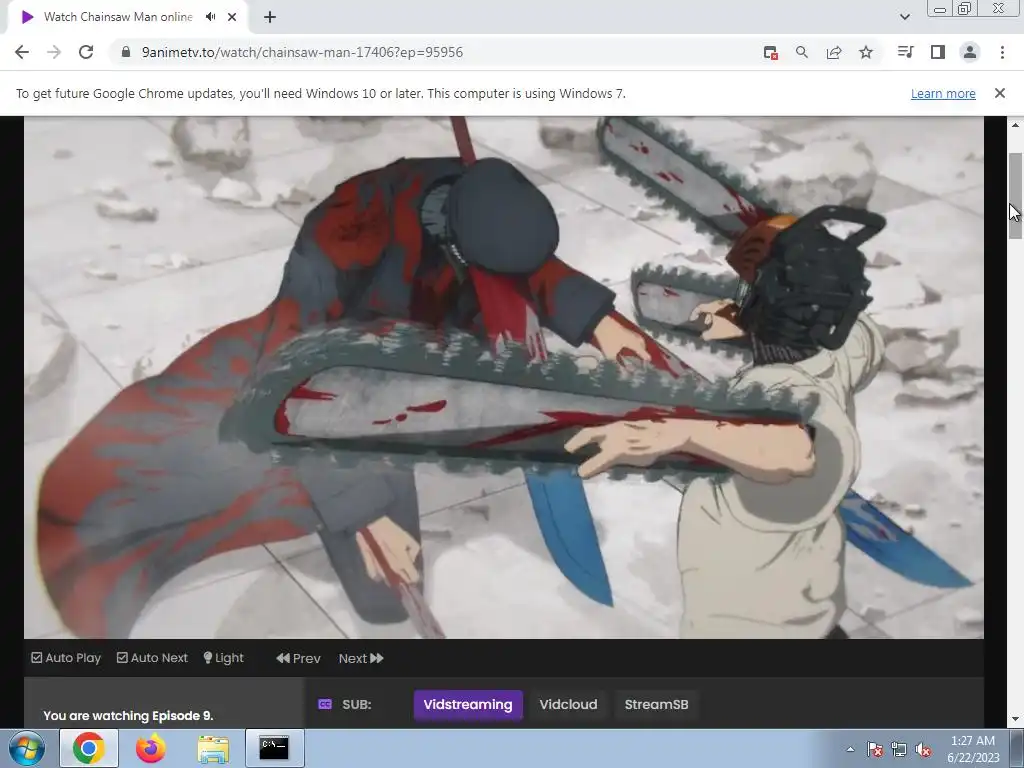Share this page icon
The height and width of the screenshot is (768, 1024).
coord(834,52)
